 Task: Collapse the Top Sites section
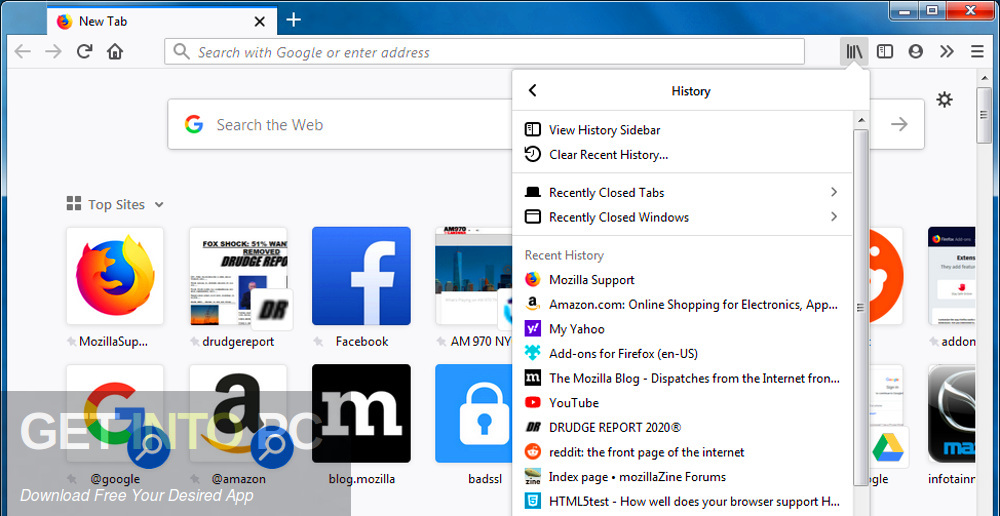pyautogui.click(x=159, y=205)
